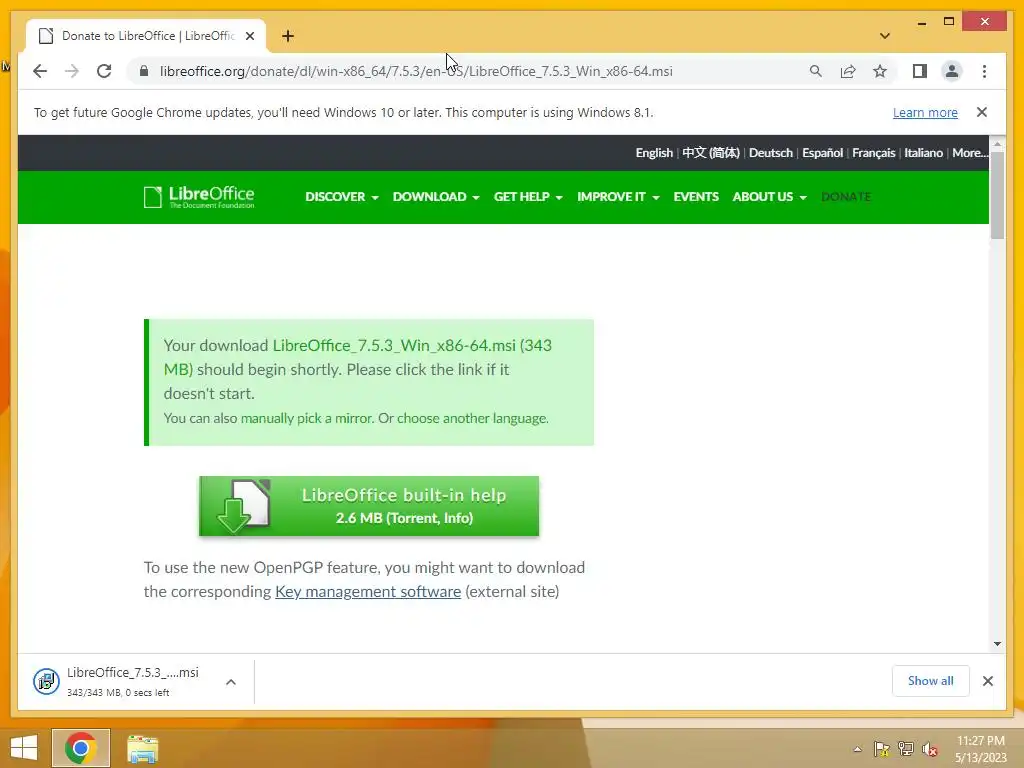Switch site language to Italiano
1024x768 pixels.
pos(923,153)
